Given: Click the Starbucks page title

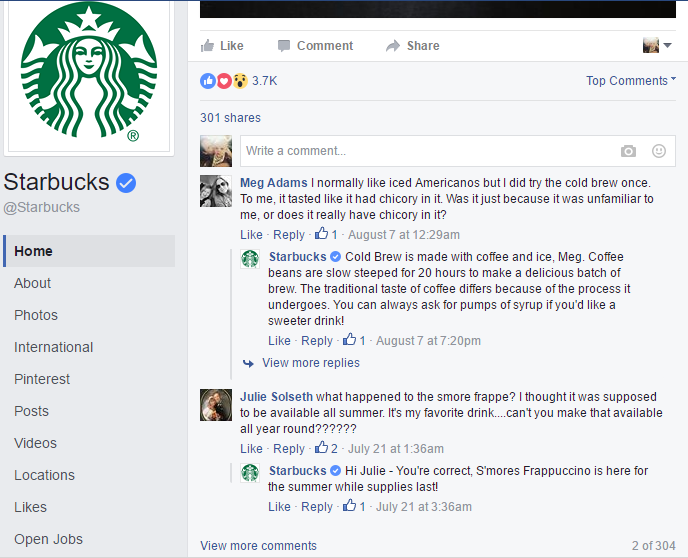Looking at the screenshot, I should 56,182.
